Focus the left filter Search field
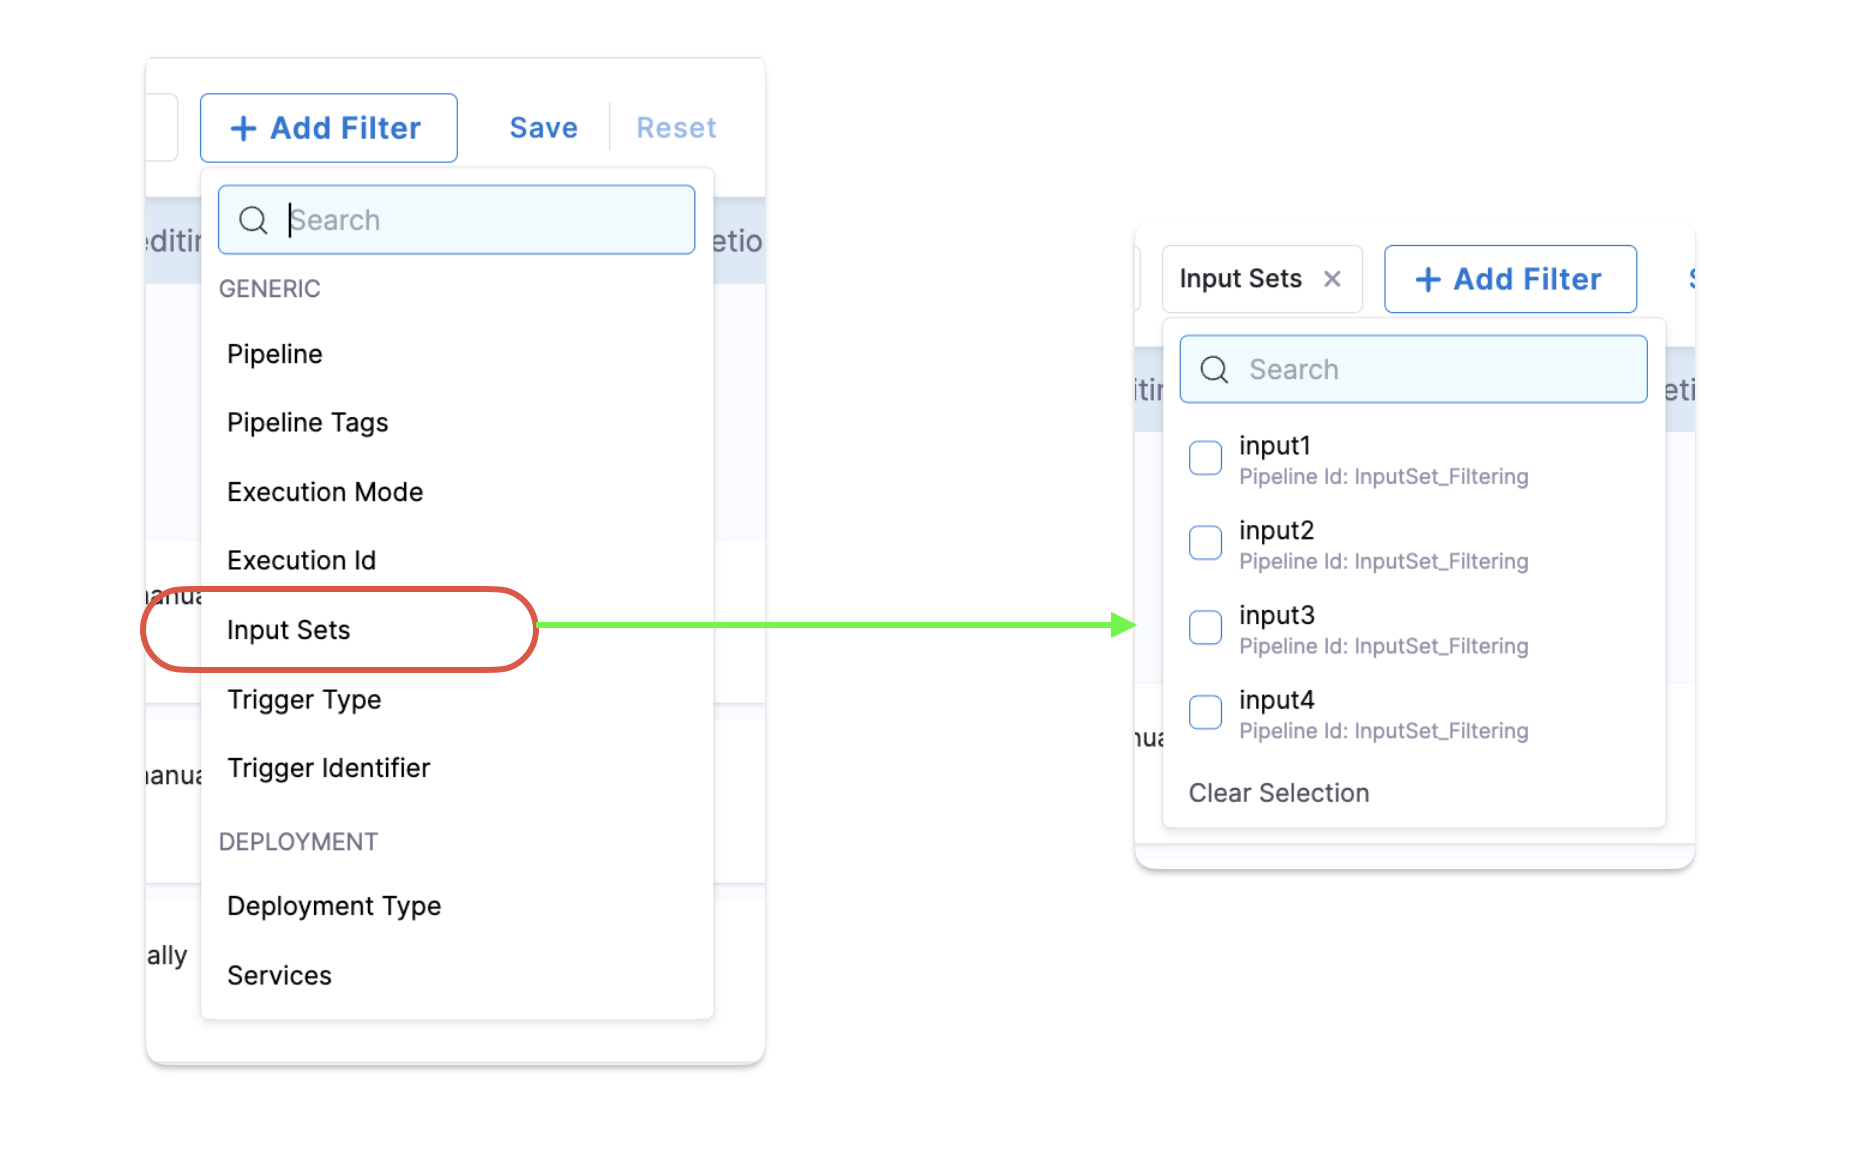This screenshot has width=1852, height=1156. [x=480, y=220]
